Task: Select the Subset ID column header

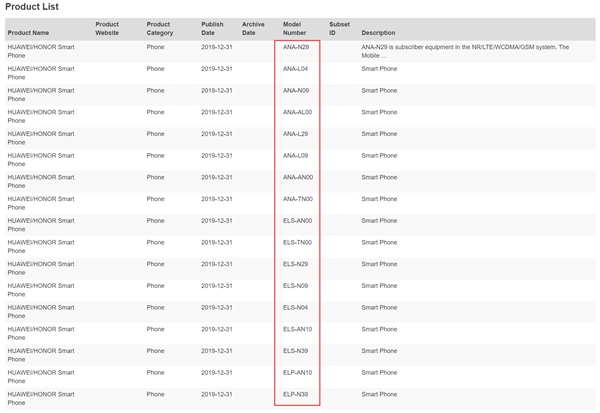Action: click(339, 29)
